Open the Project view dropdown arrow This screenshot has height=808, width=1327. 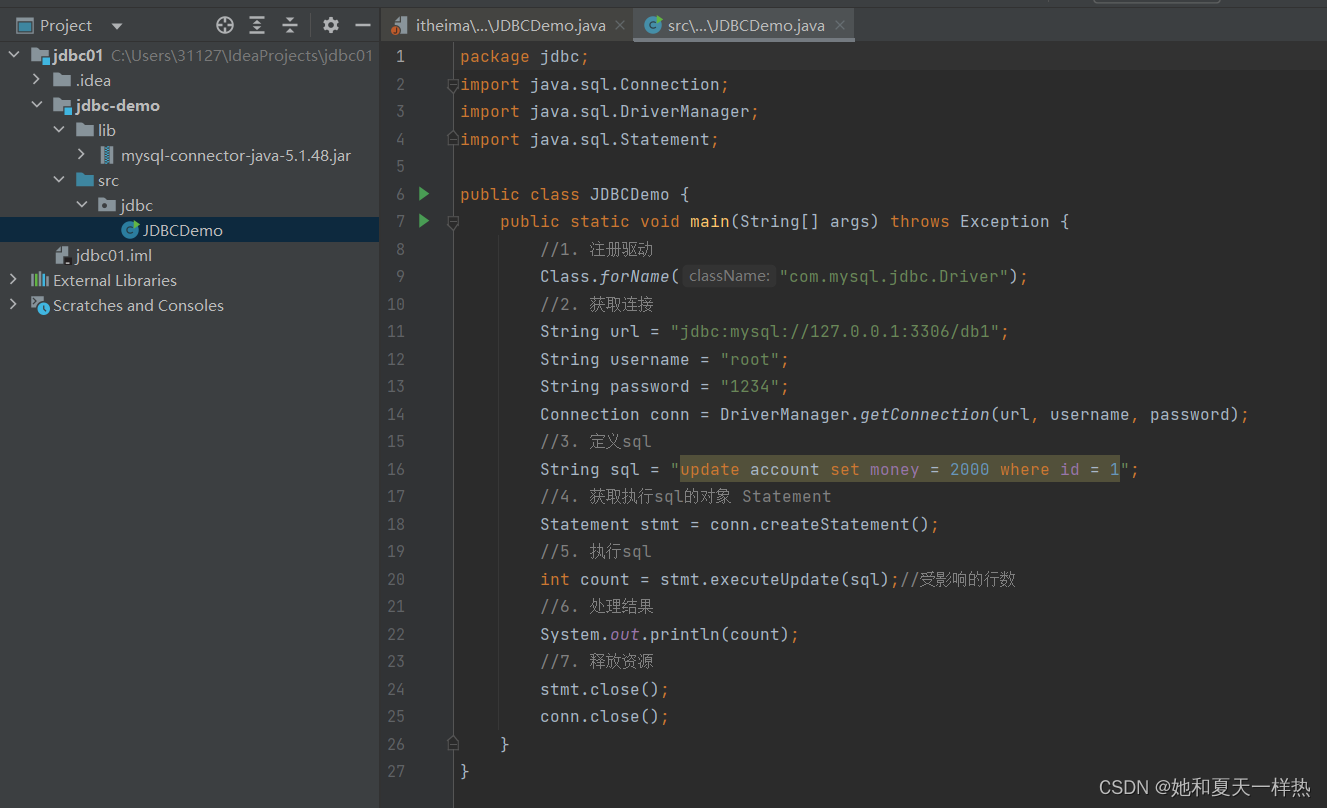tap(117, 26)
